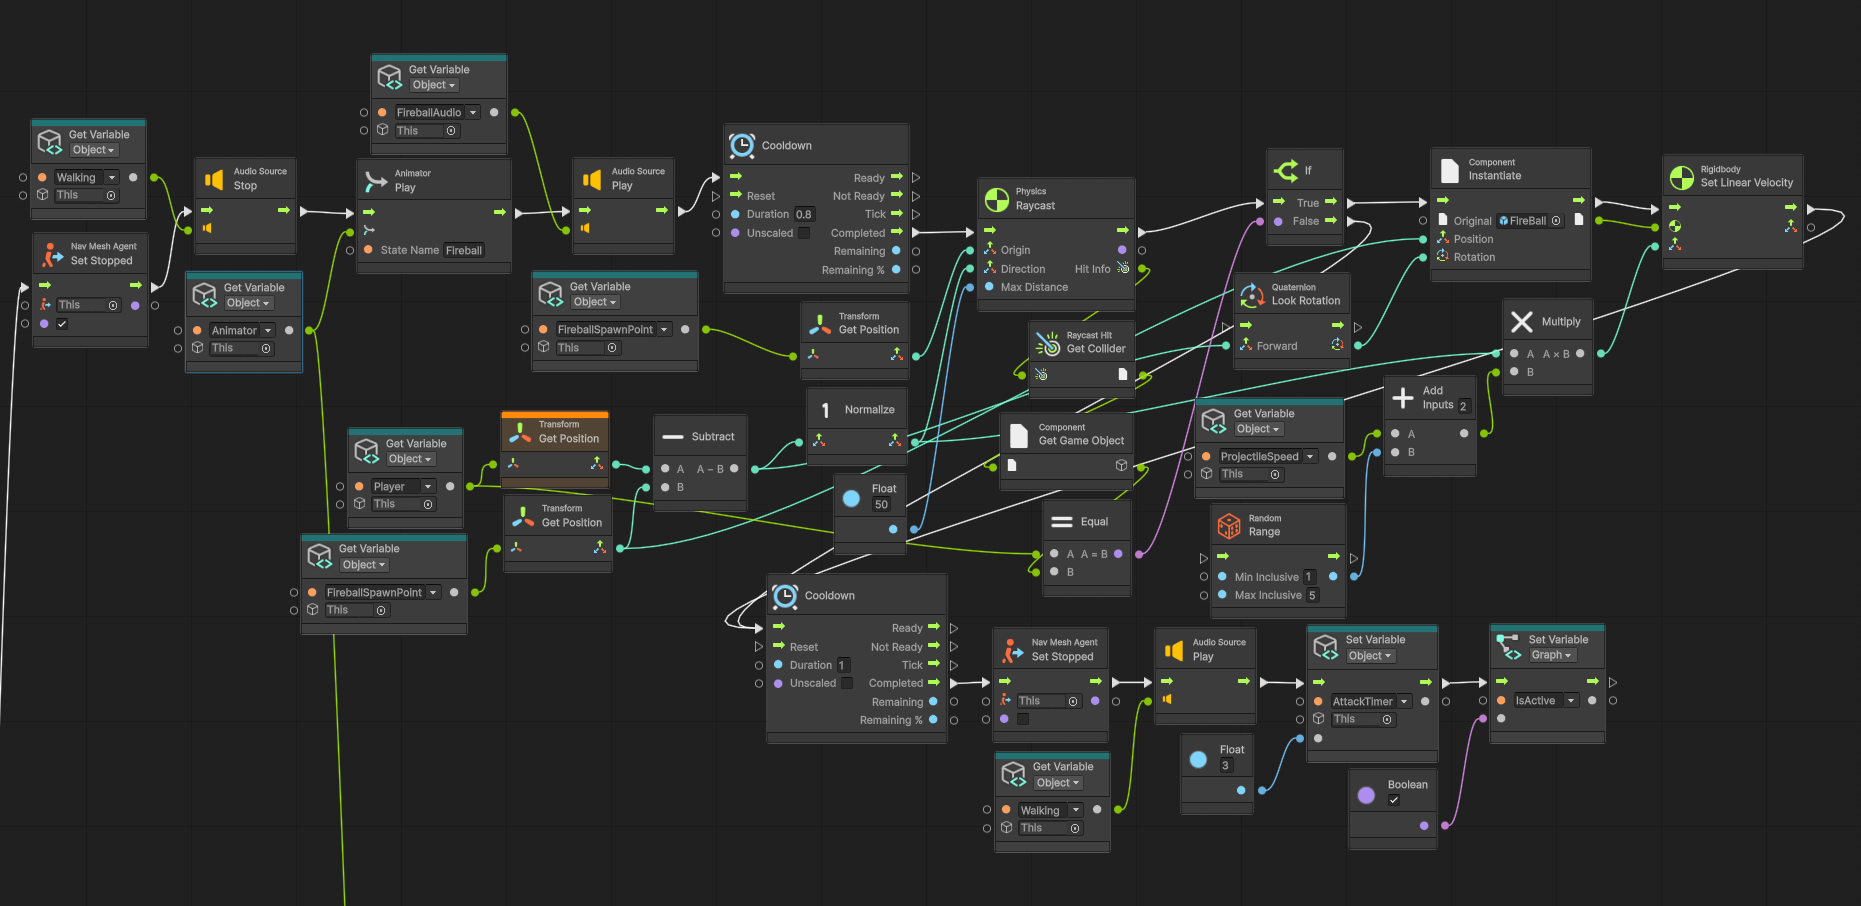Screen dimensions: 1861x906
Task: Click the If branch node icon
Action: tap(1286, 171)
